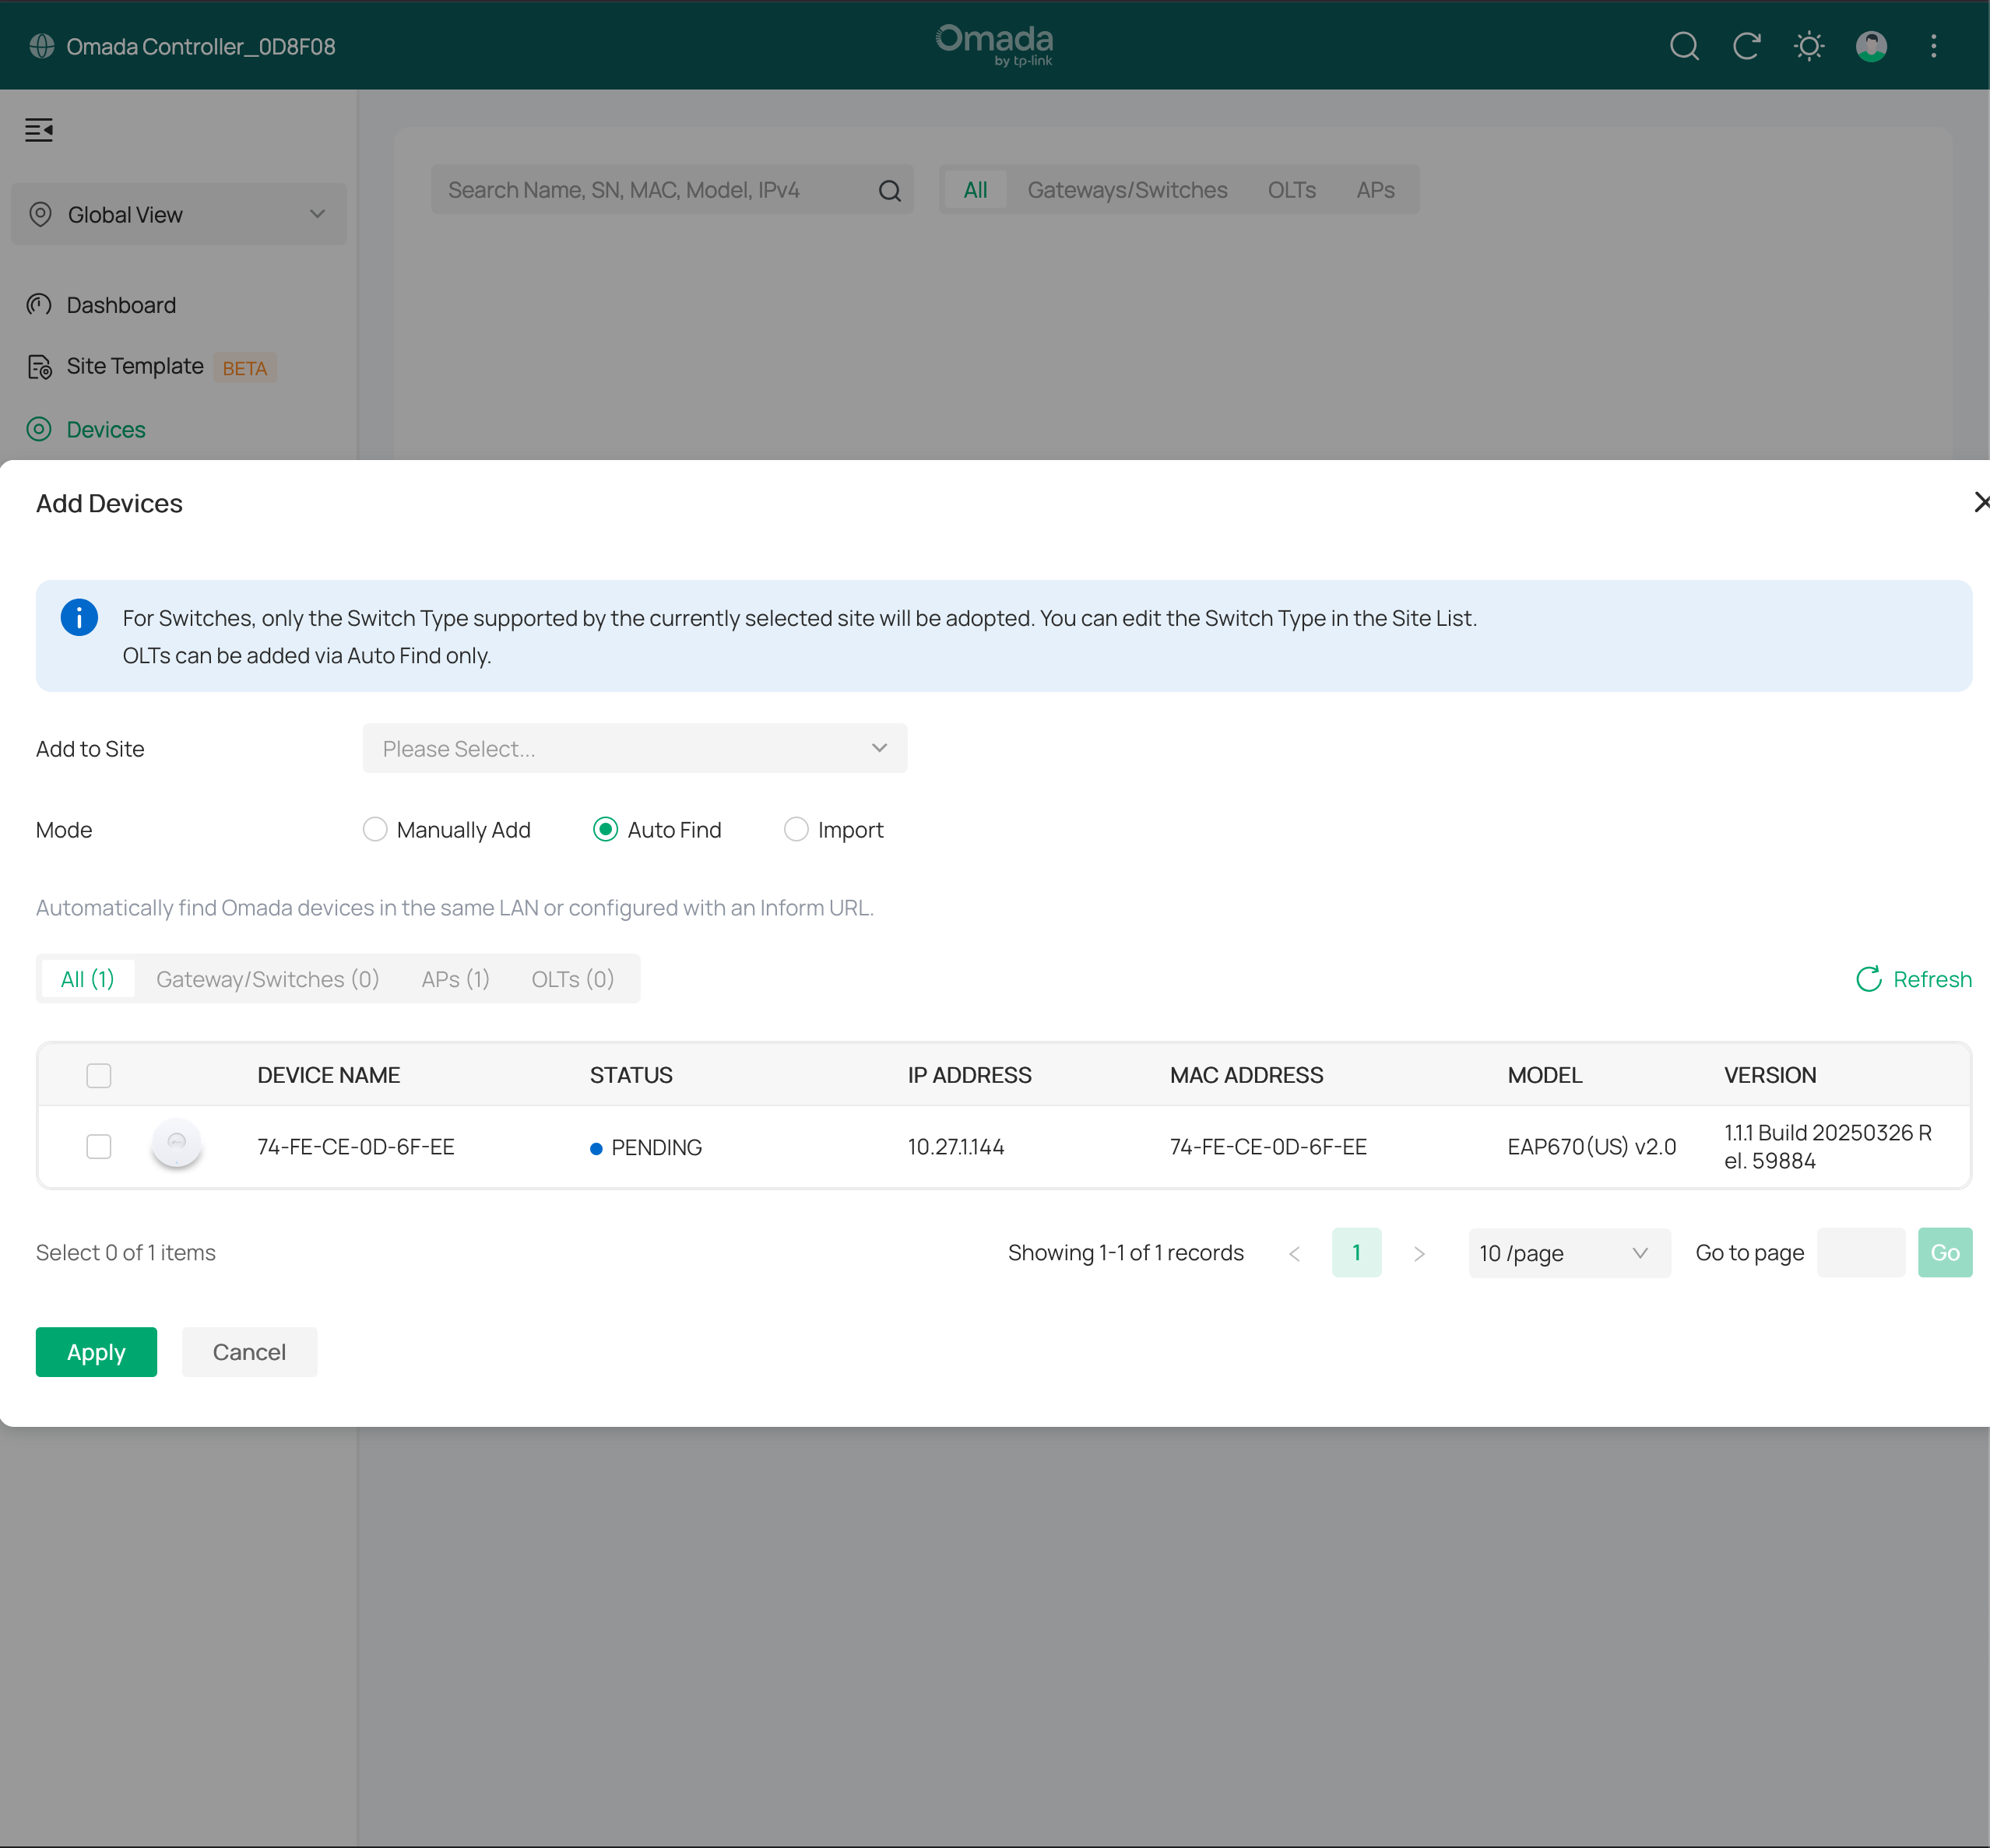Open the user account avatar menu

1871,46
